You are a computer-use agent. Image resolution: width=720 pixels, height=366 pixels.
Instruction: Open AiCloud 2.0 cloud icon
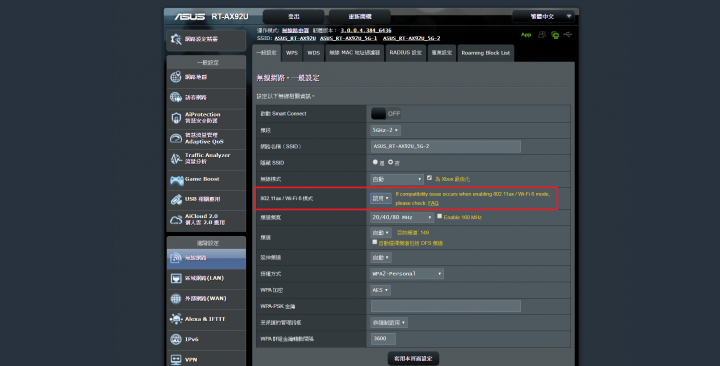tap(176, 220)
